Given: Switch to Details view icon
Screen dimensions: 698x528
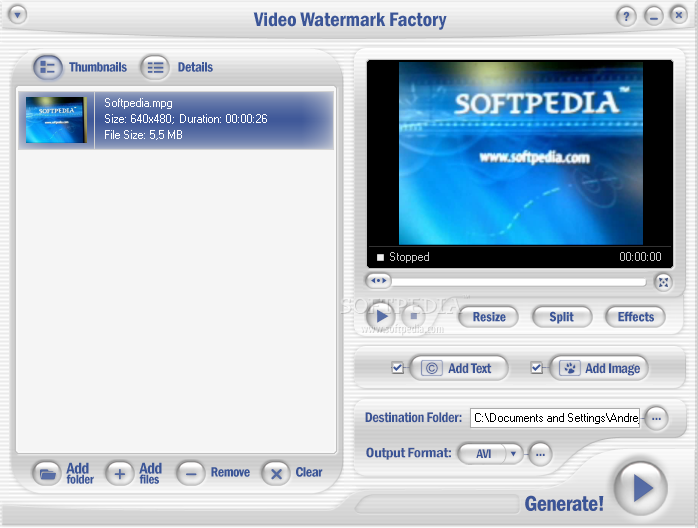Looking at the screenshot, I should pyautogui.click(x=155, y=67).
